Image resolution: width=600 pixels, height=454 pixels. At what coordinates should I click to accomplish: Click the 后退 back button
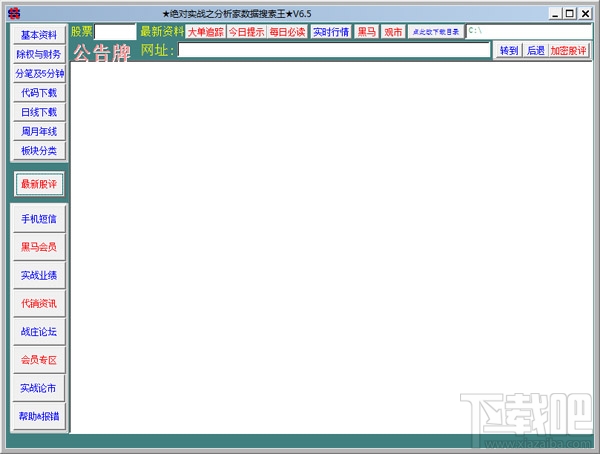coord(536,51)
